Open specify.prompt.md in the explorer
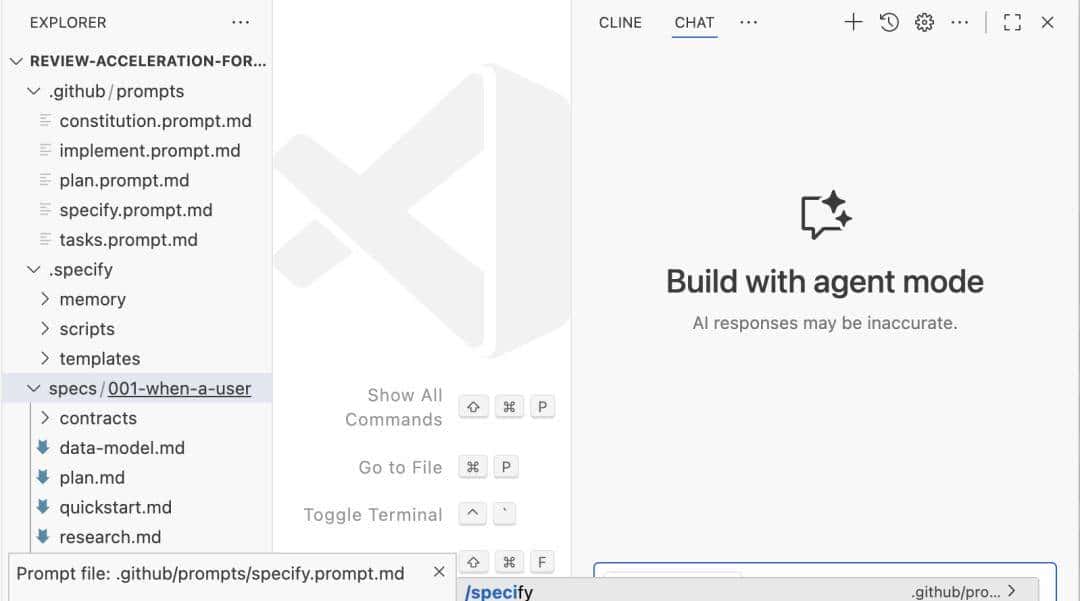The width and height of the screenshot is (1080, 601). (x=136, y=210)
